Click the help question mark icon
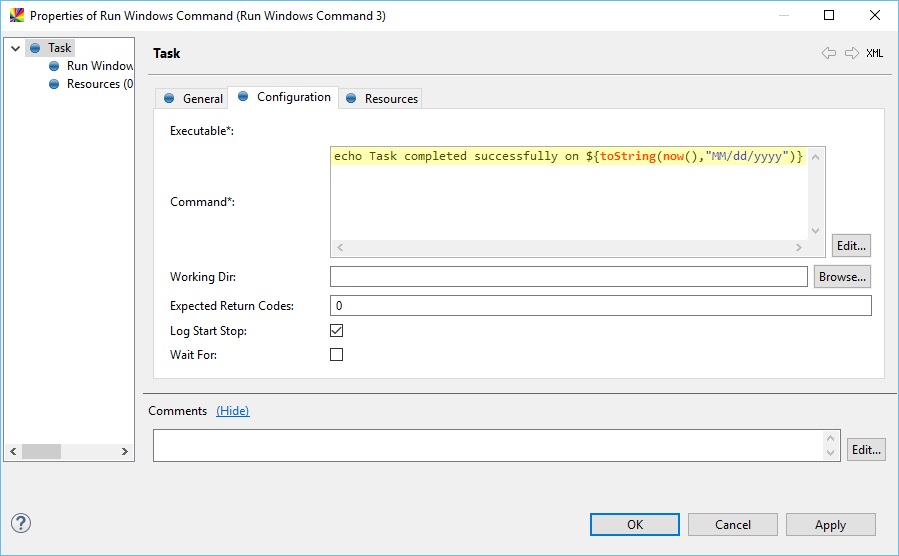The width and height of the screenshot is (899, 556). click(21, 523)
